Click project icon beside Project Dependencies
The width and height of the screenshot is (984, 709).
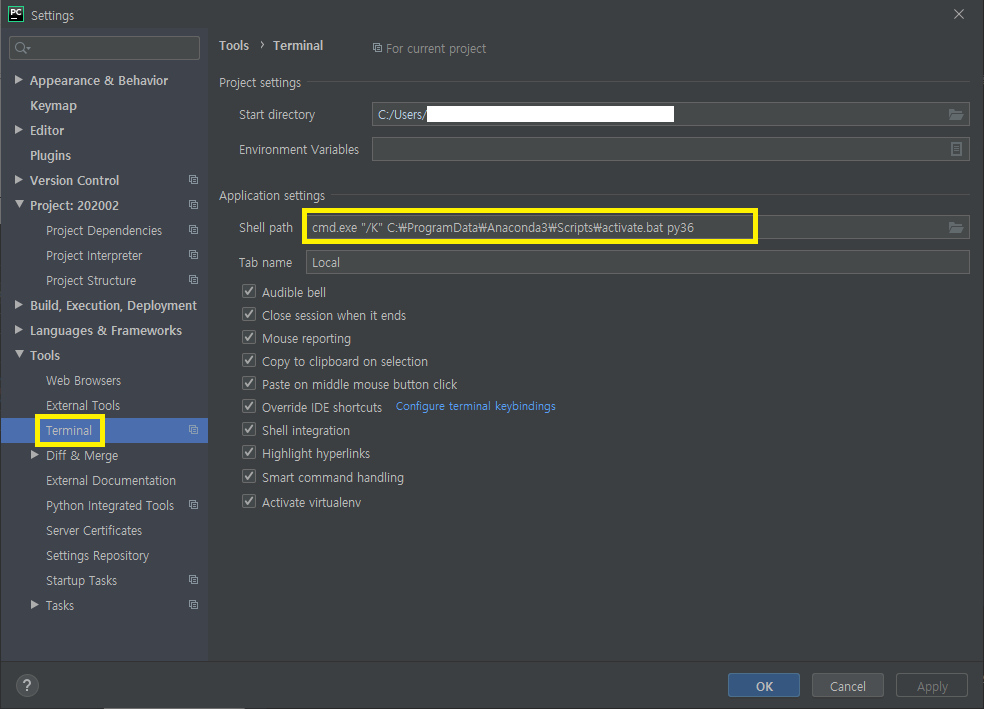pyautogui.click(x=193, y=230)
